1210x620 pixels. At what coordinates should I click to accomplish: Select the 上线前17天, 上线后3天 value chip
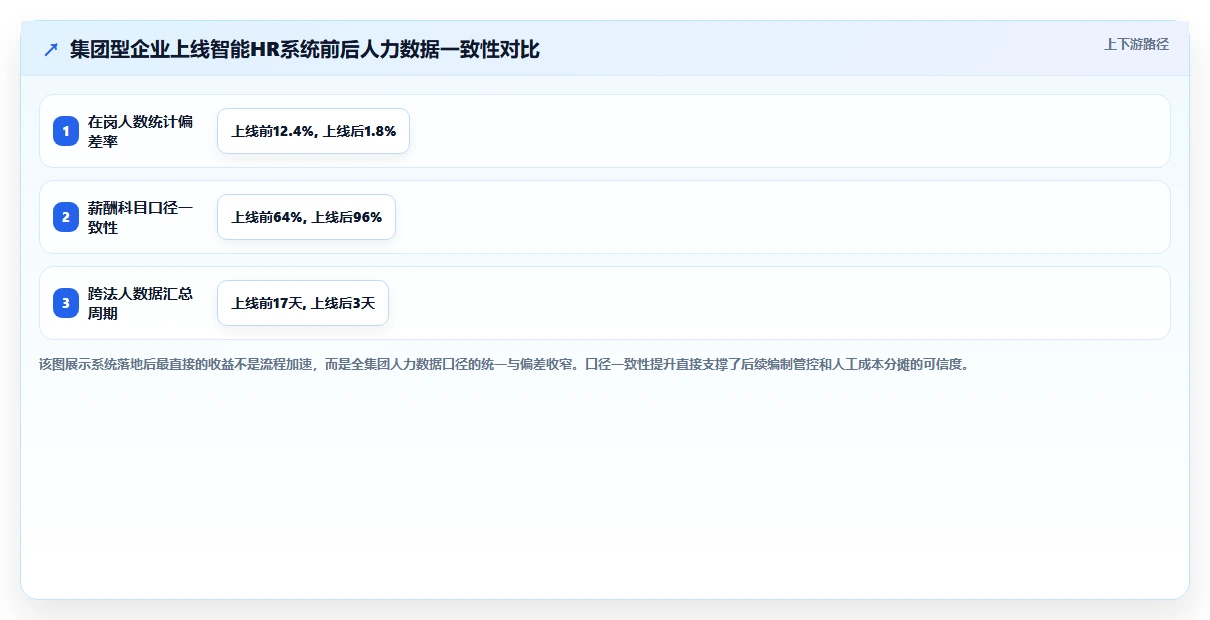303,303
